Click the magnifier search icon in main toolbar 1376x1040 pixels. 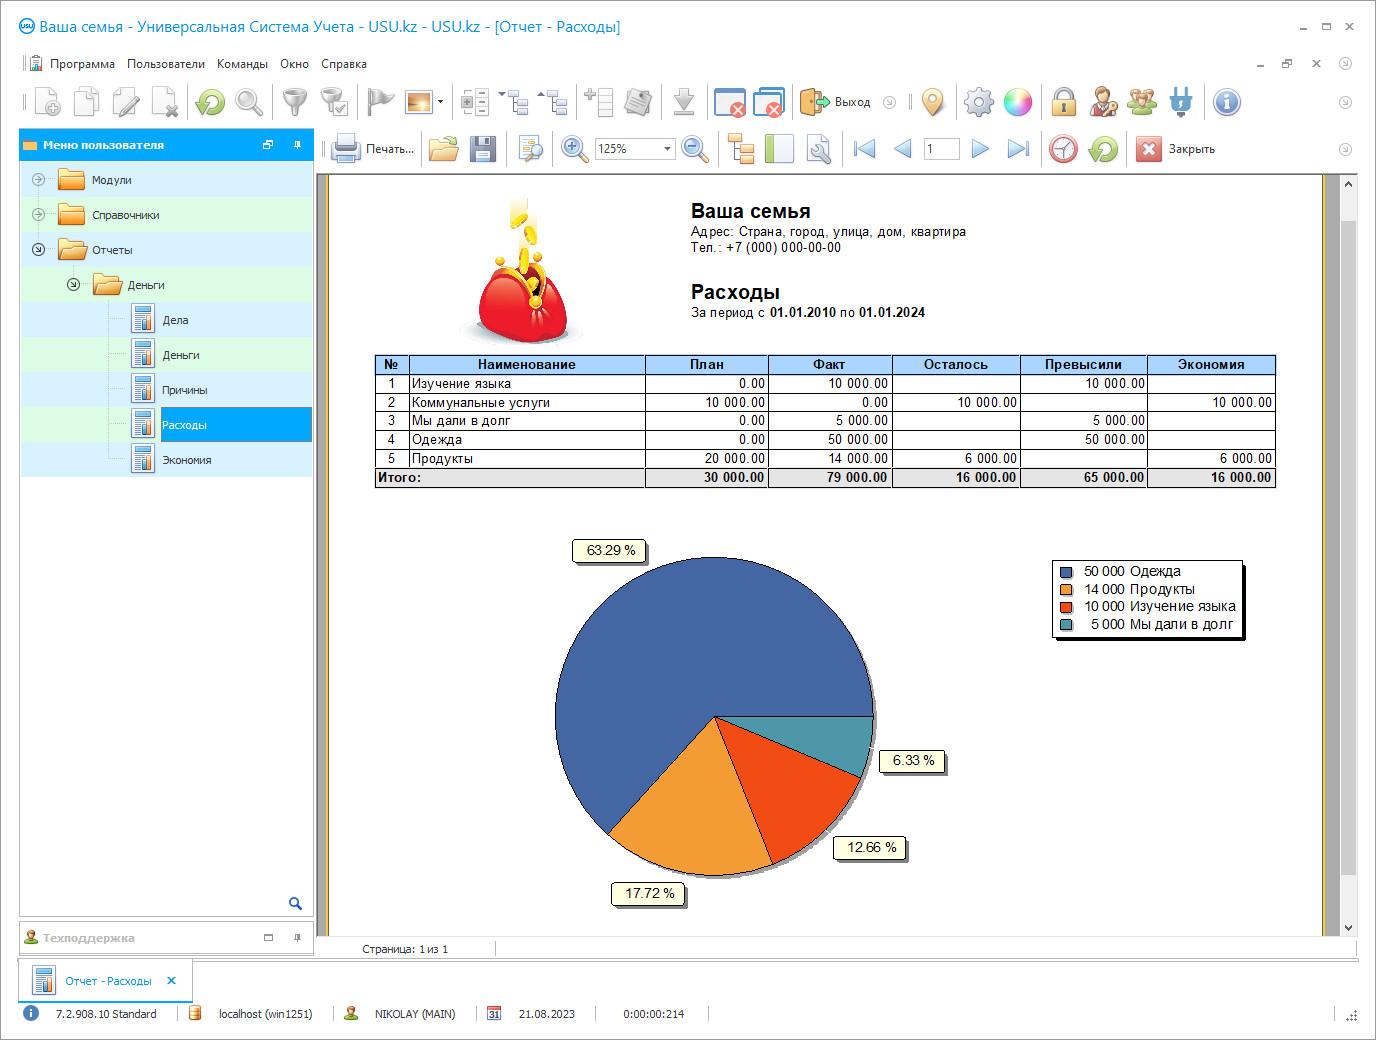(249, 102)
